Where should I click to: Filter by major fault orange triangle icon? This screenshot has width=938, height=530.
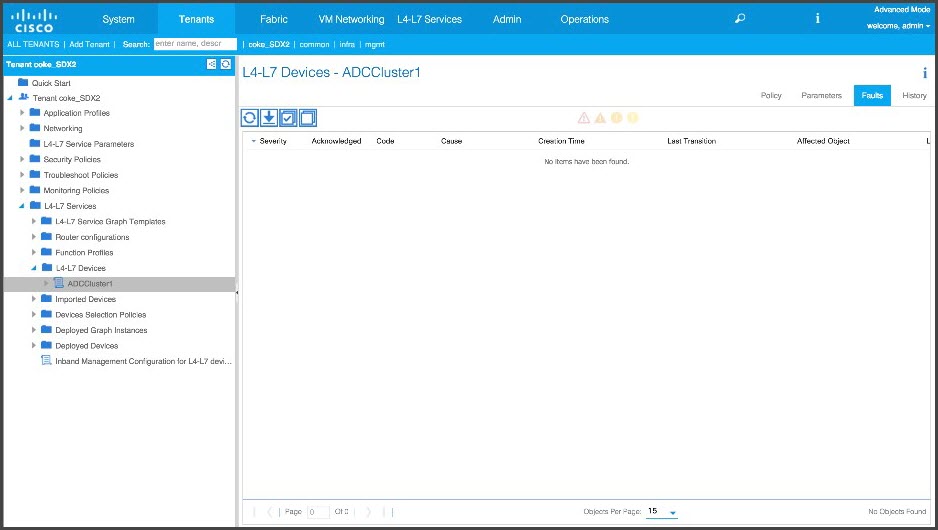click(x=600, y=118)
